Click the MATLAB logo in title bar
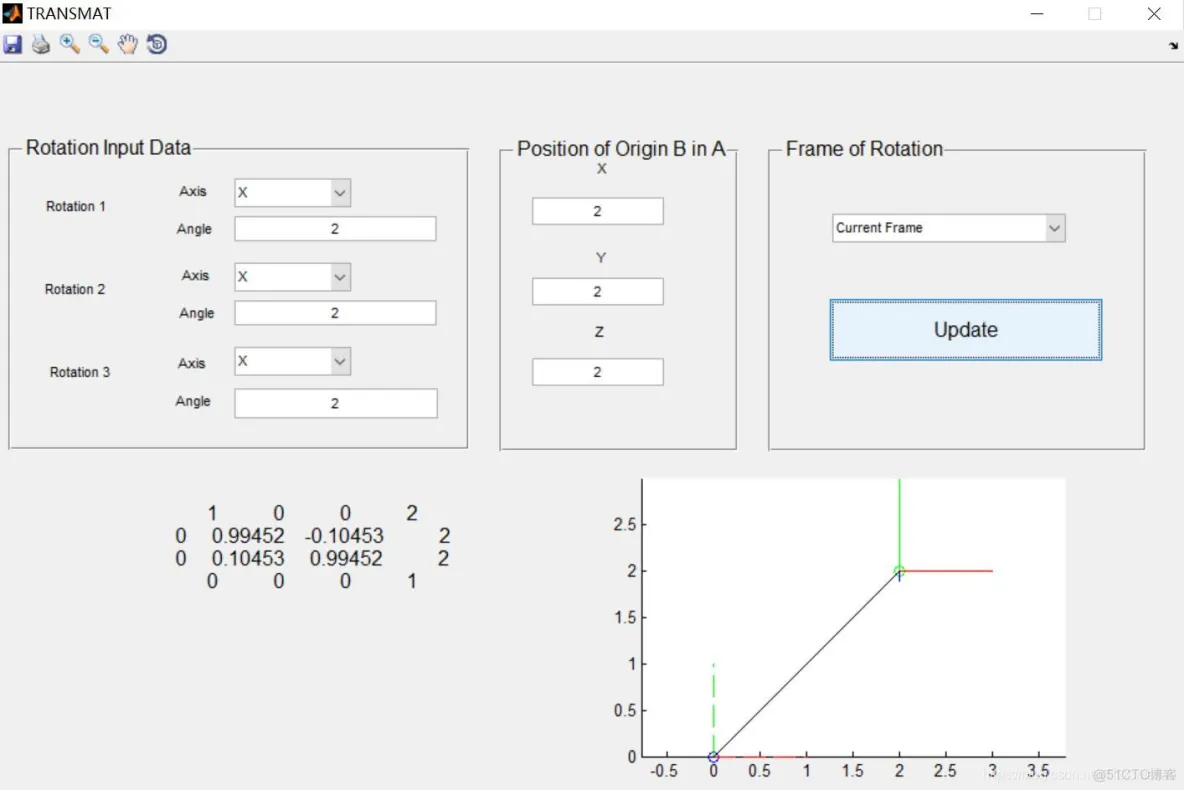1184x790 pixels. pyautogui.click(x=12, y=13)
